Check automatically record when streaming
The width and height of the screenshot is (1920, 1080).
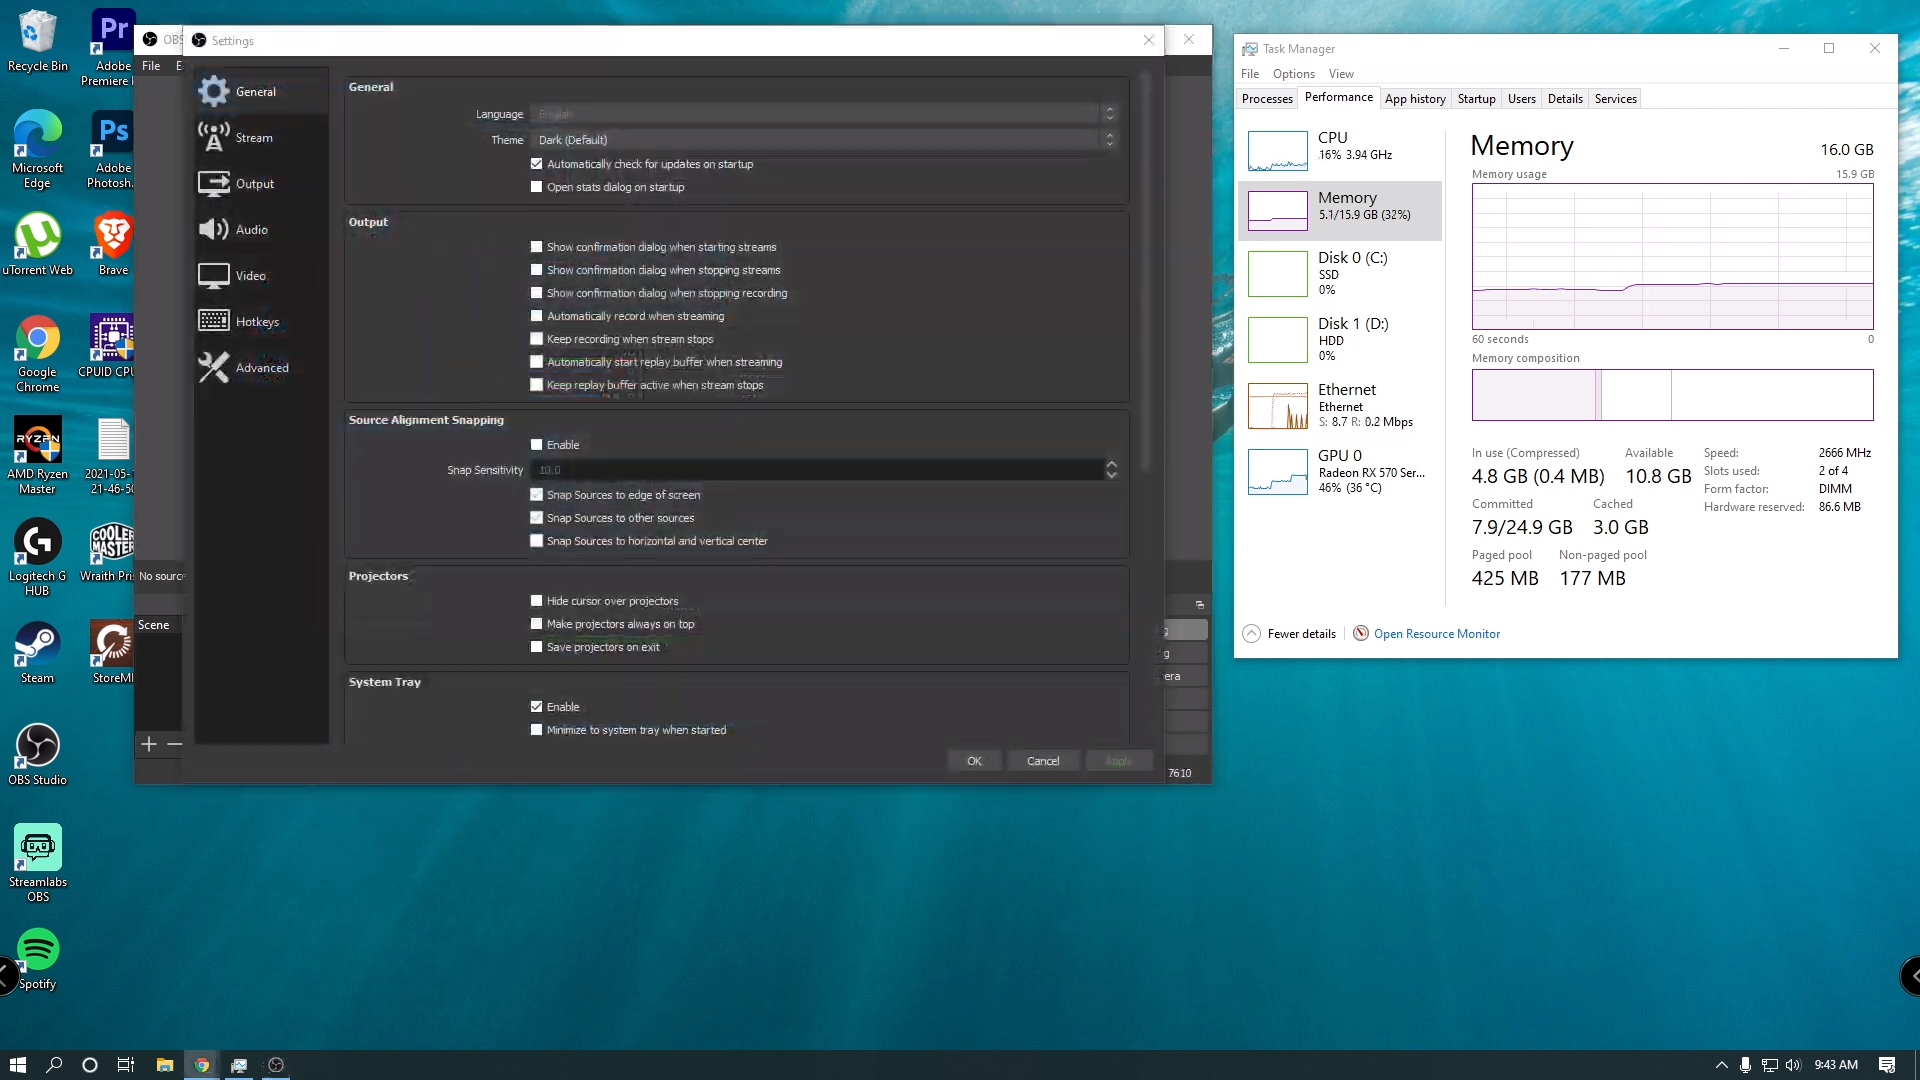point(536,316)
